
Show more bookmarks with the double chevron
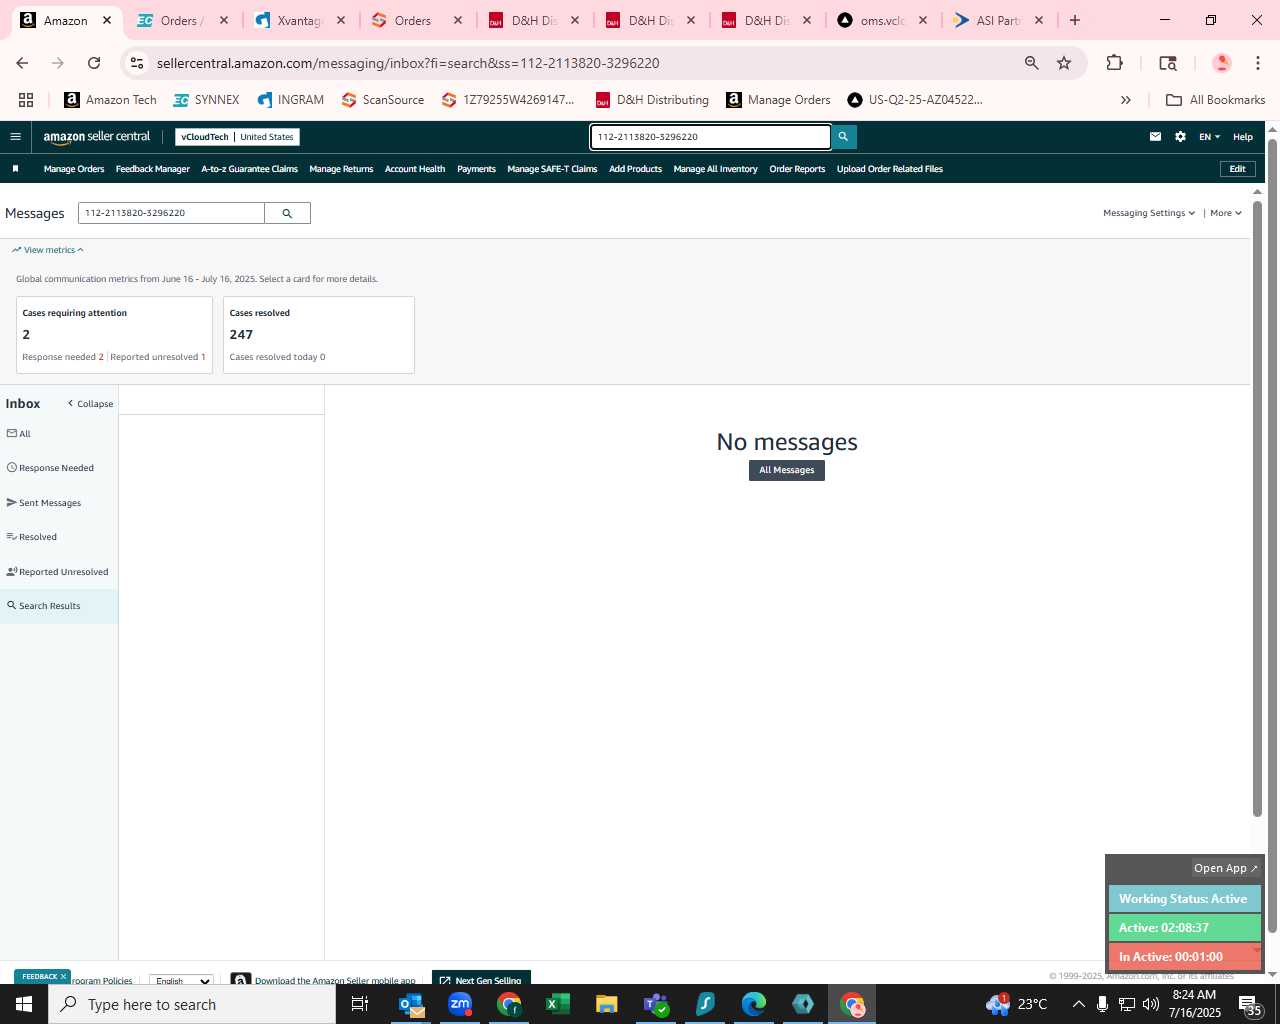click(1126, 100)
